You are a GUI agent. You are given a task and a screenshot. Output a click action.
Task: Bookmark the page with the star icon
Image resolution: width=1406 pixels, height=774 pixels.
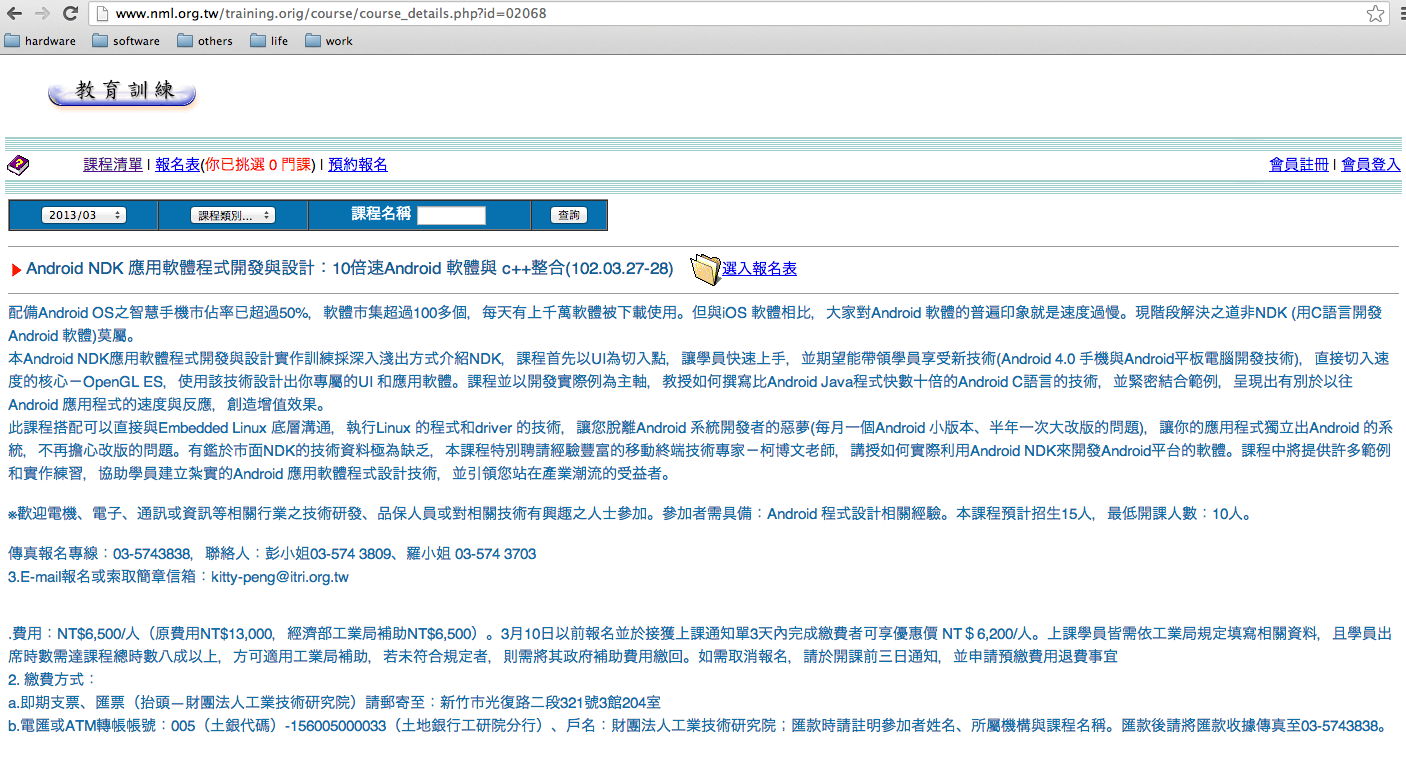[x=1376, y=14]
